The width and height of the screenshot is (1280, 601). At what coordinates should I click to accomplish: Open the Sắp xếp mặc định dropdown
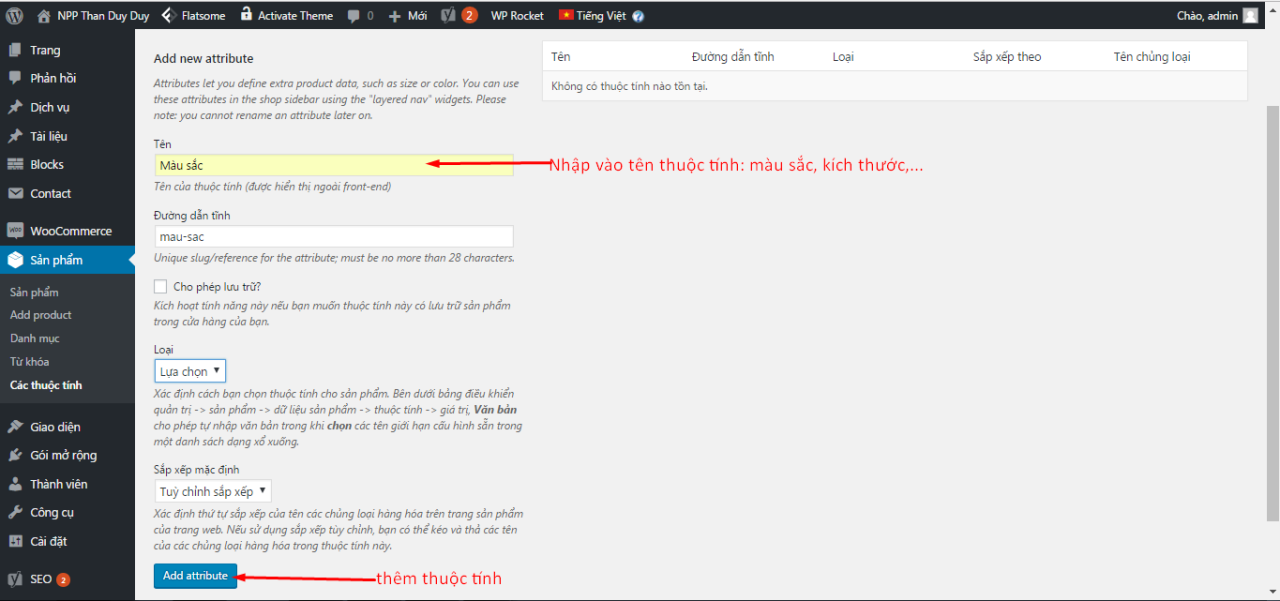(x=212, y=490)
